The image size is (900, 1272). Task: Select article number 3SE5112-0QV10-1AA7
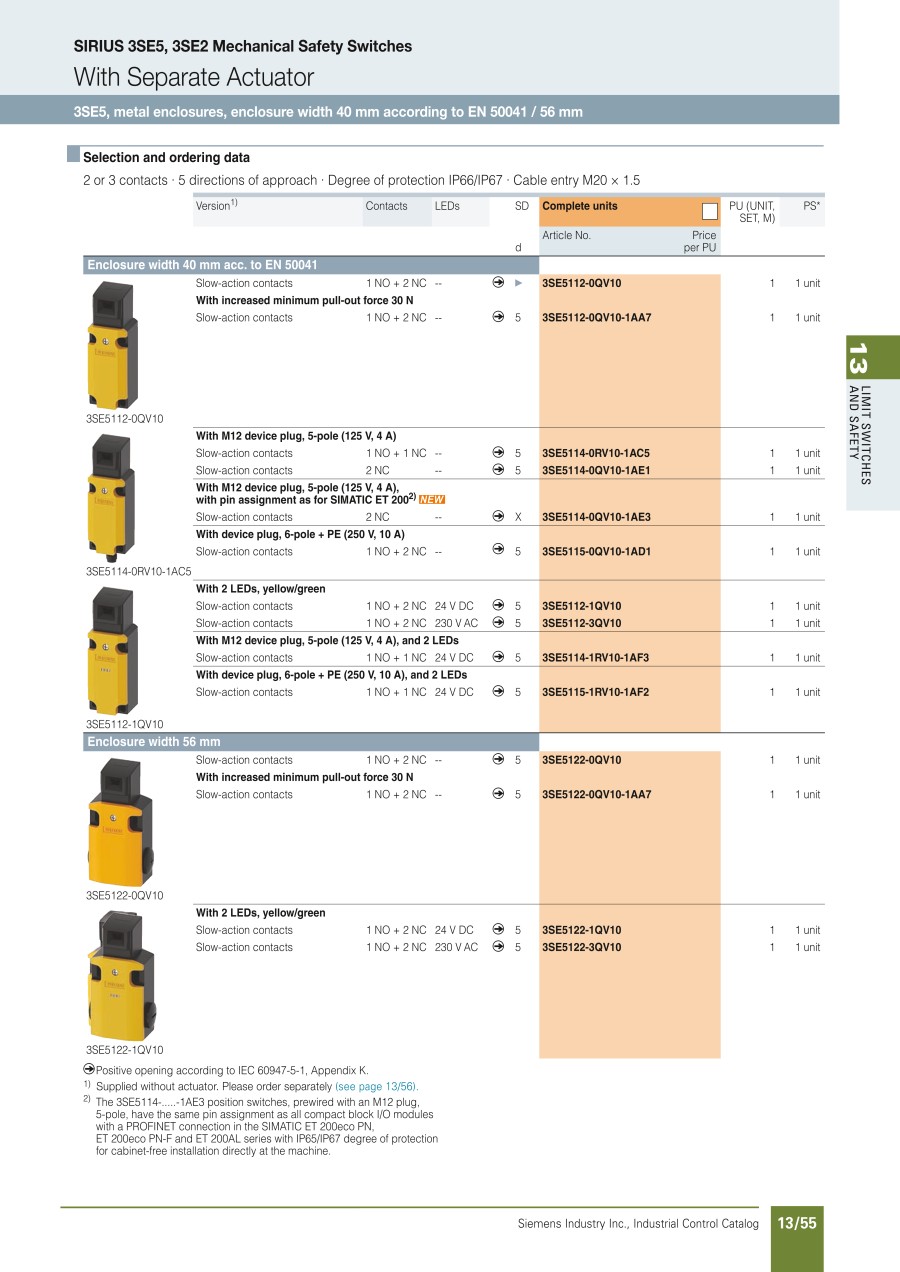(x=596, y=317)
